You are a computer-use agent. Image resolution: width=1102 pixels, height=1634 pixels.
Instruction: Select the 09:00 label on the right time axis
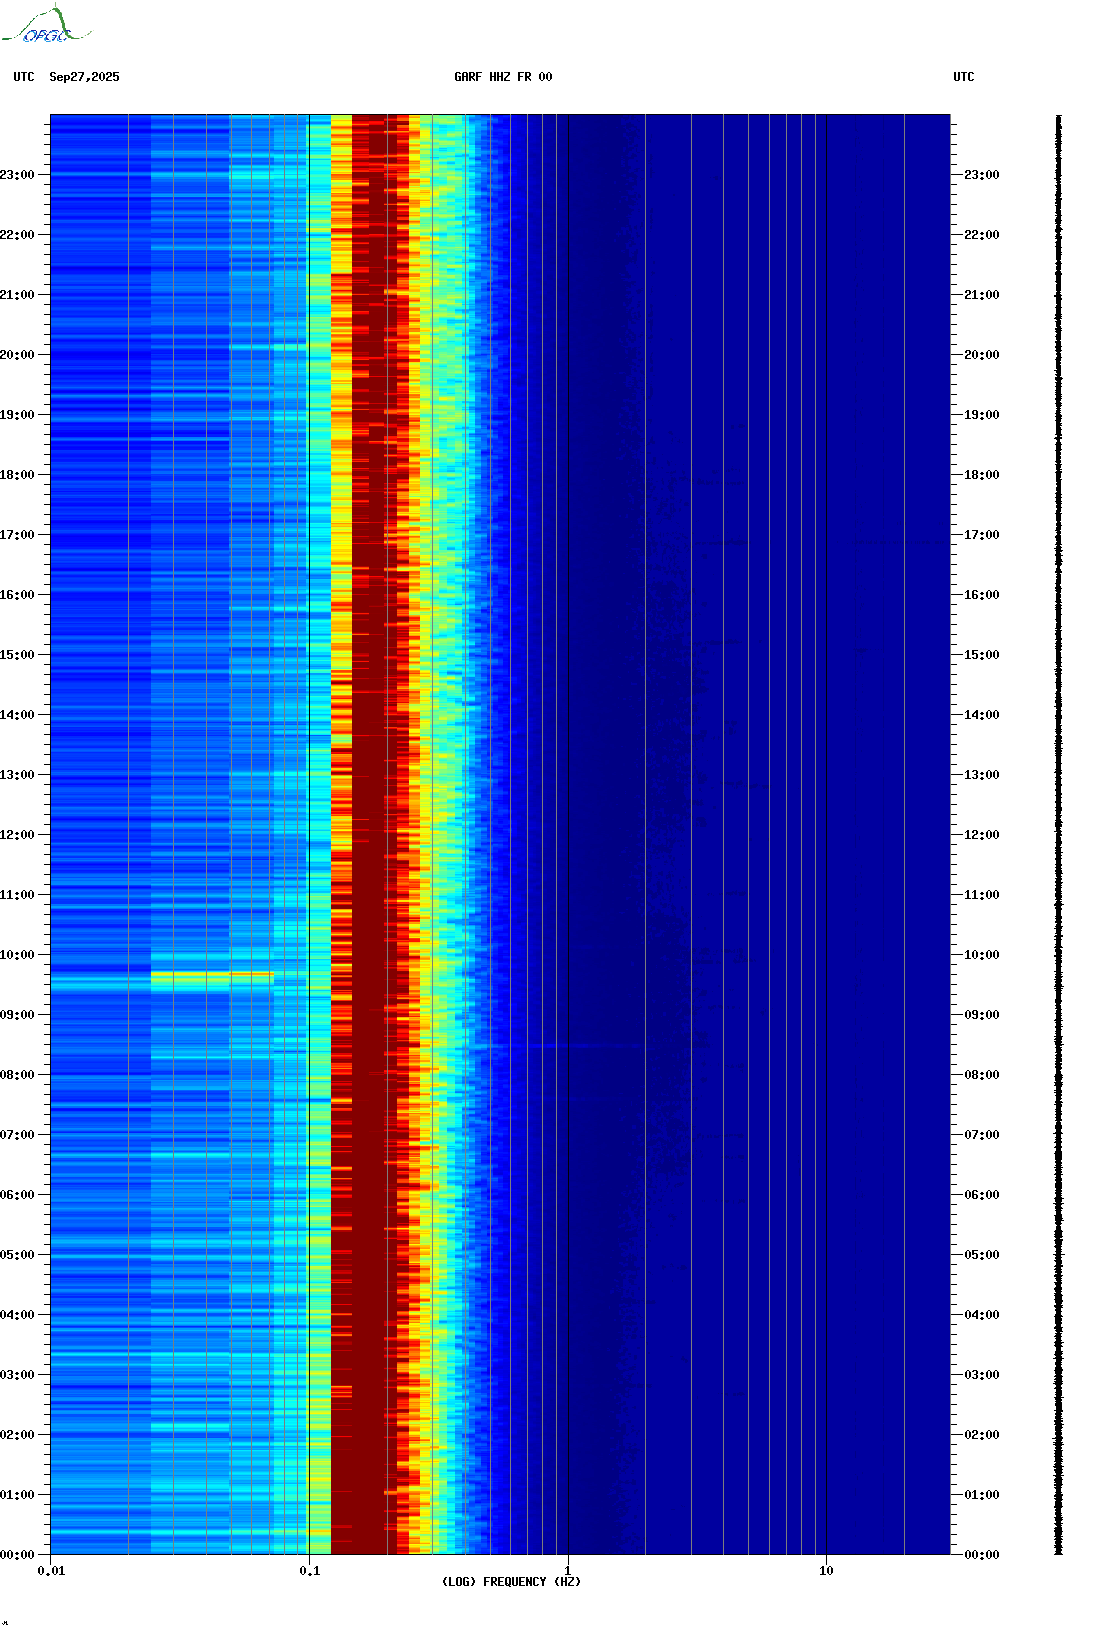tap(980, 1015)
